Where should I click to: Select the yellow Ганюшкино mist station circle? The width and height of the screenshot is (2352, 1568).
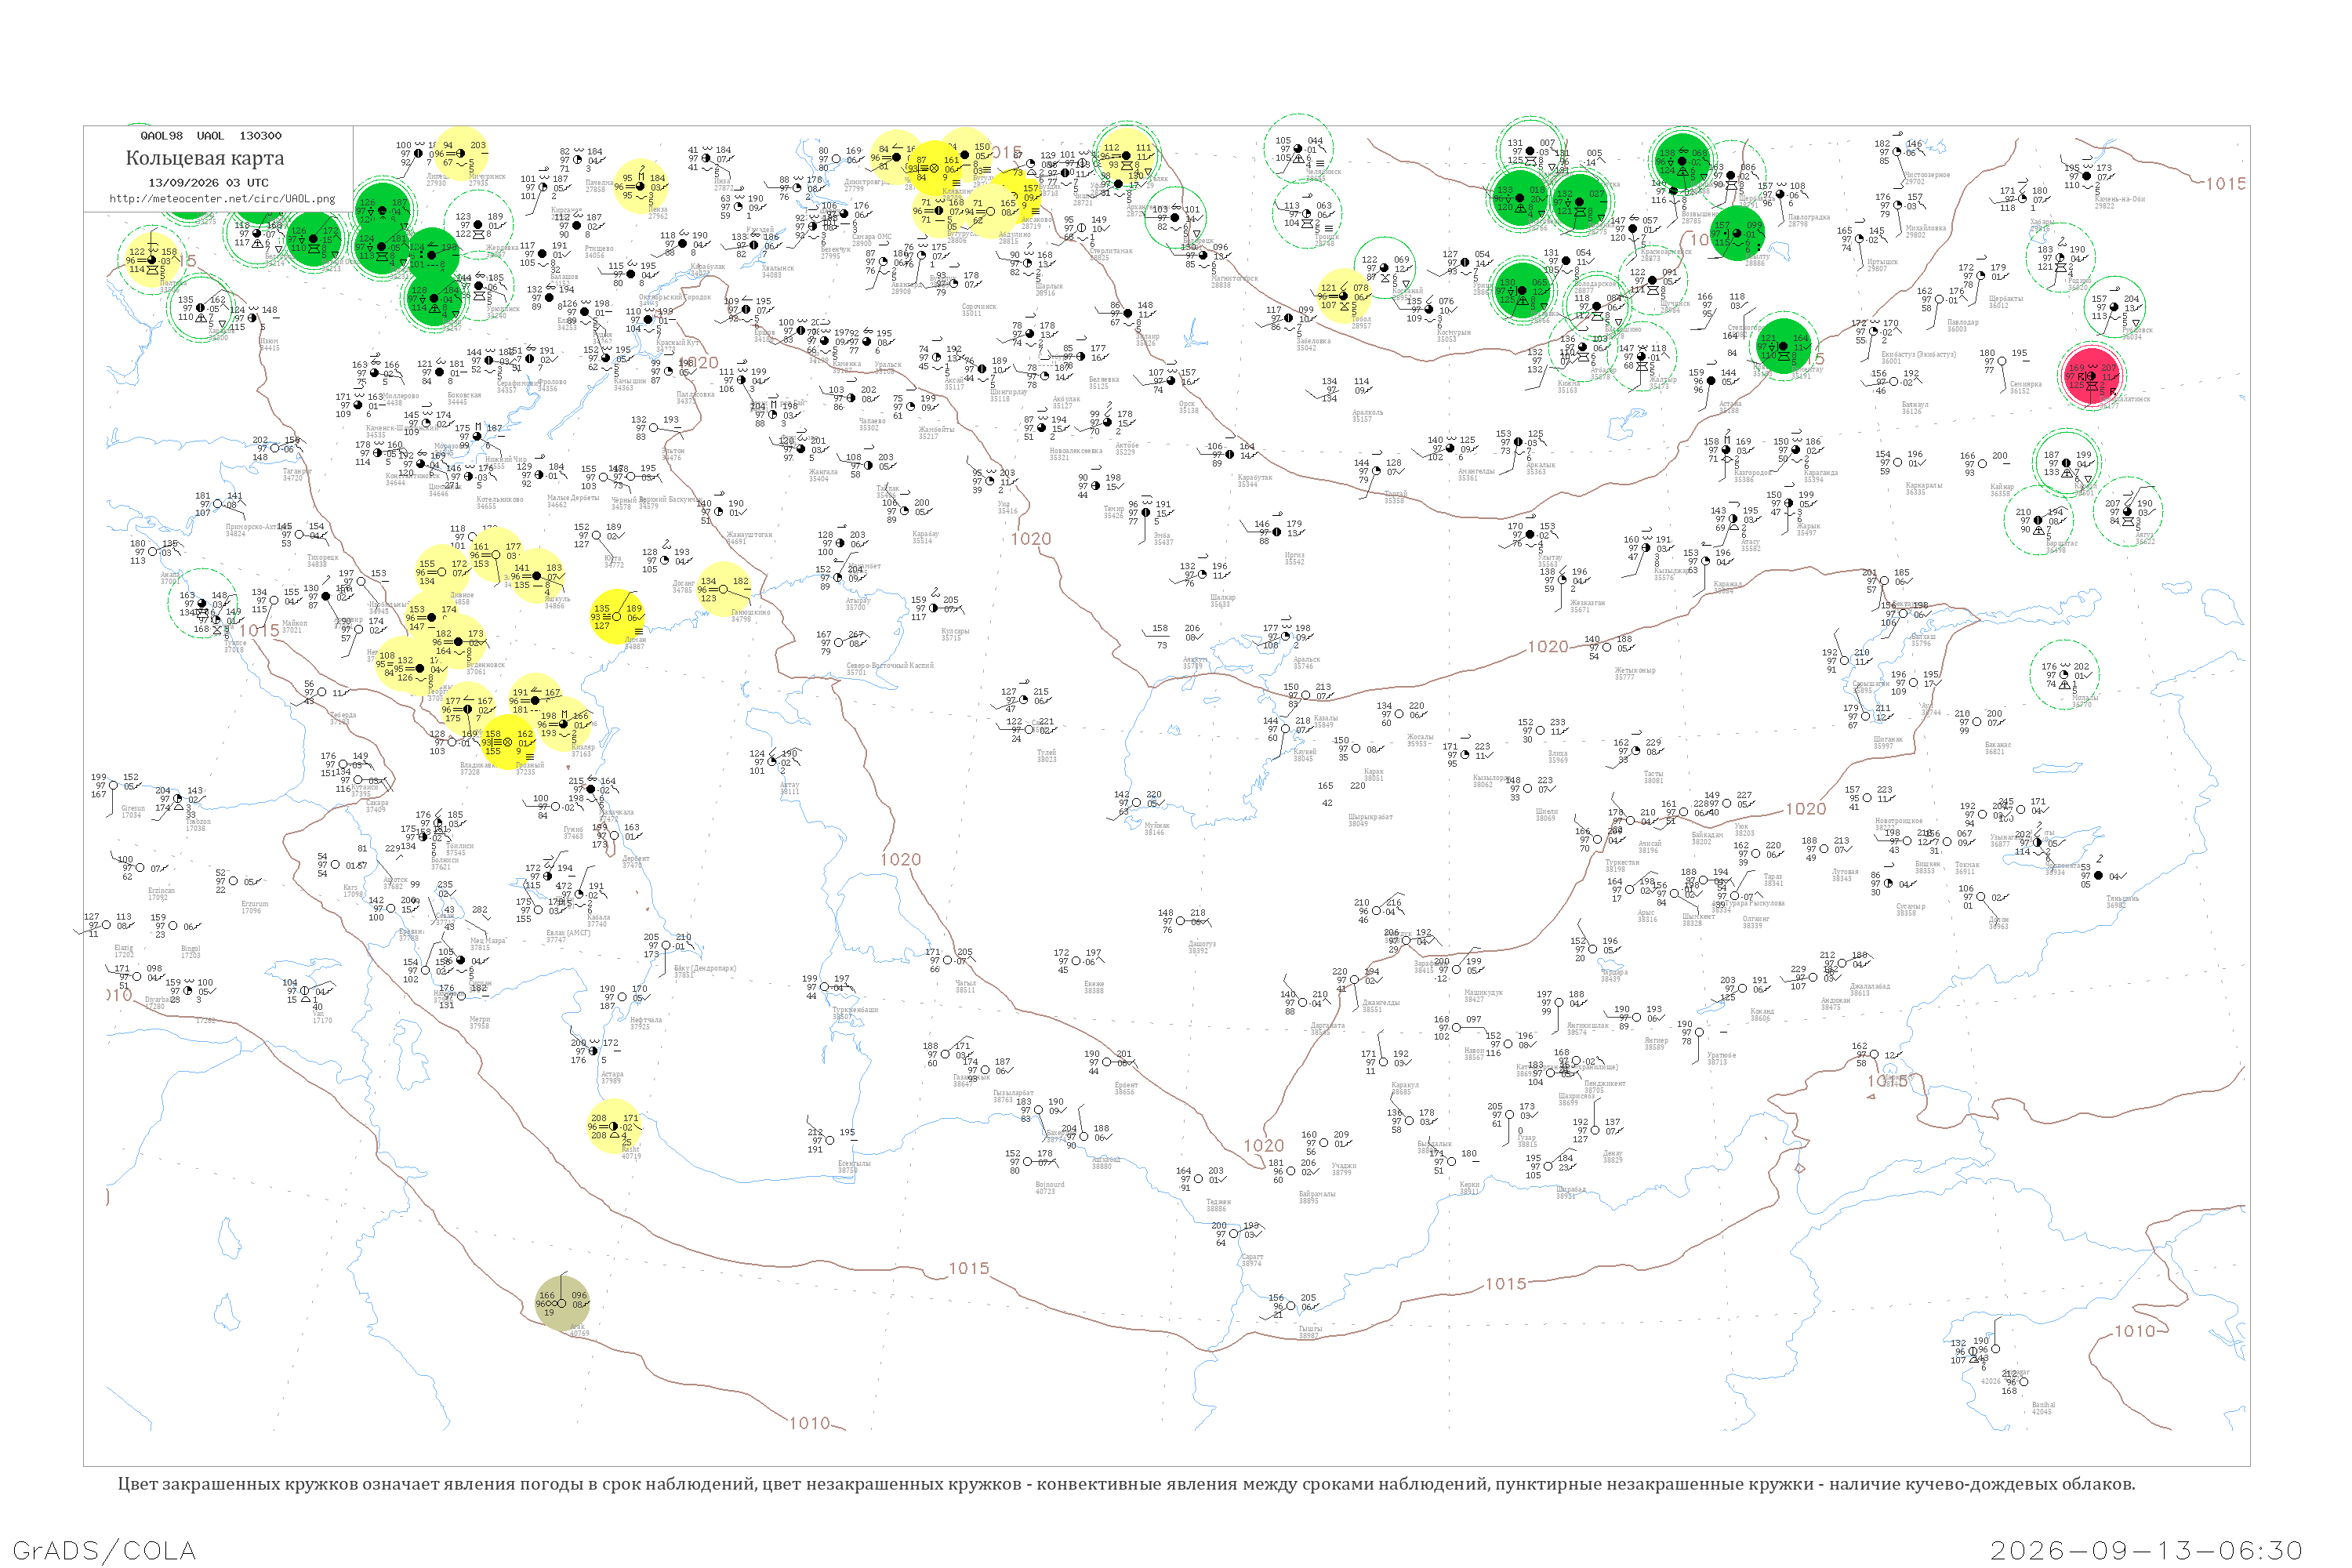coord(724,590)
